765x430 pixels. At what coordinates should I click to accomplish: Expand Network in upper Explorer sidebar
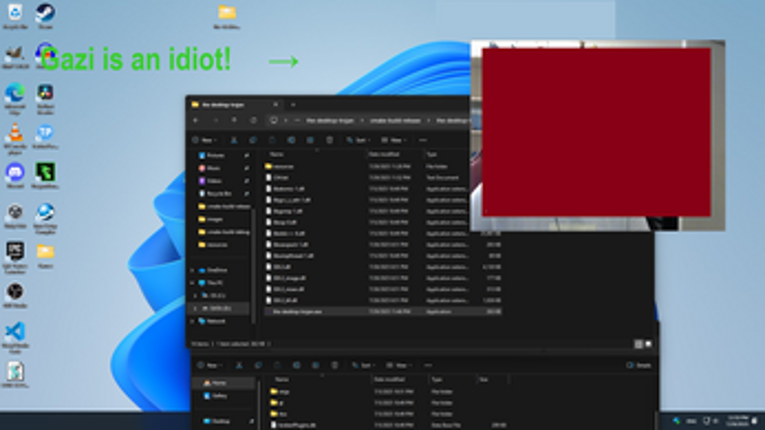pyautogui.click(x=192, y=321)
